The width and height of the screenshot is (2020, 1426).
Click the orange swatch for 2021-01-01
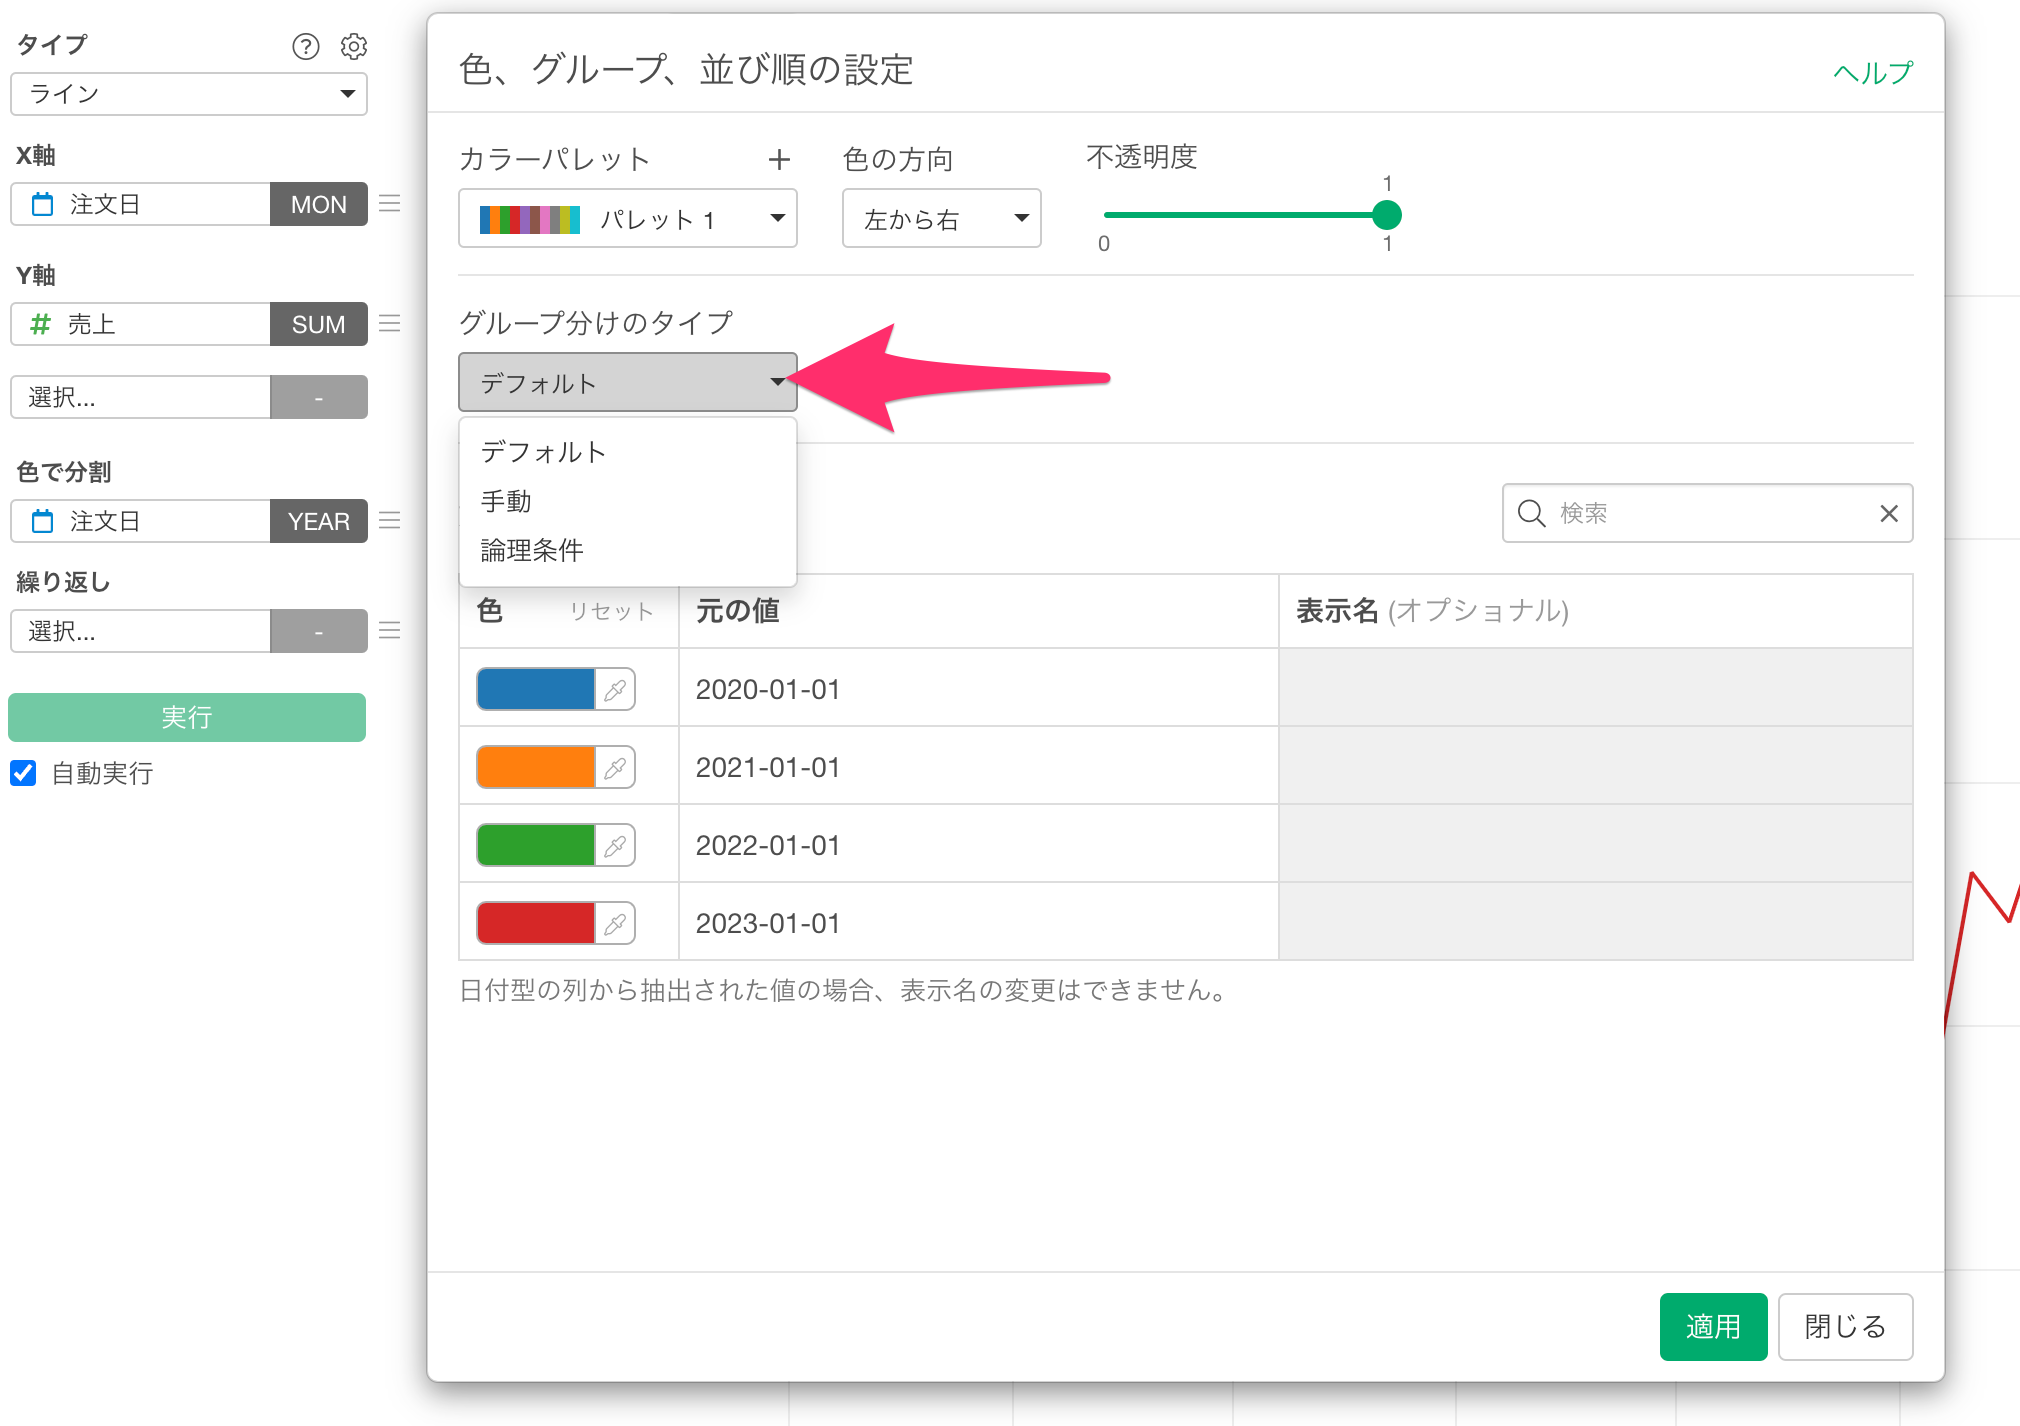[536, 768]
